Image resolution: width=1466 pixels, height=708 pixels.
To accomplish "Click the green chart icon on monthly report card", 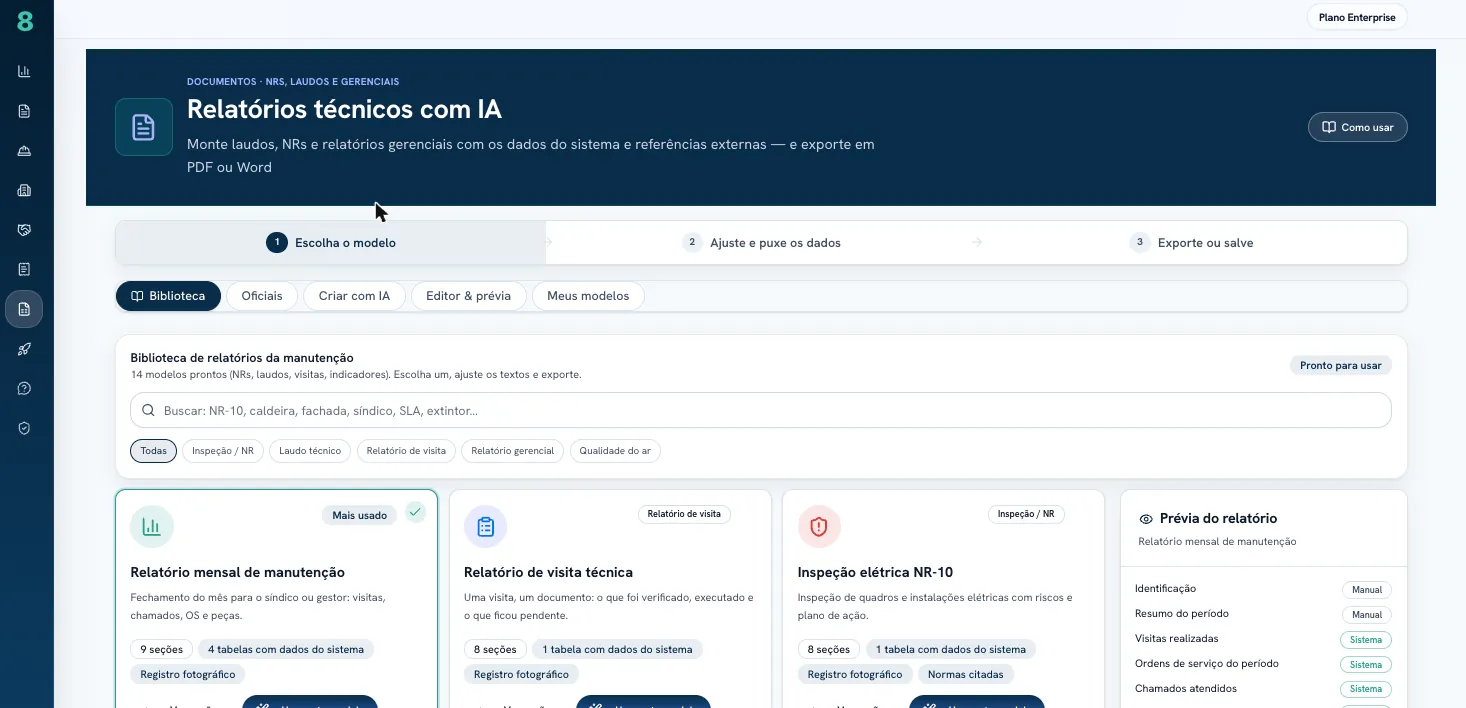I will (x=152, y=526).
